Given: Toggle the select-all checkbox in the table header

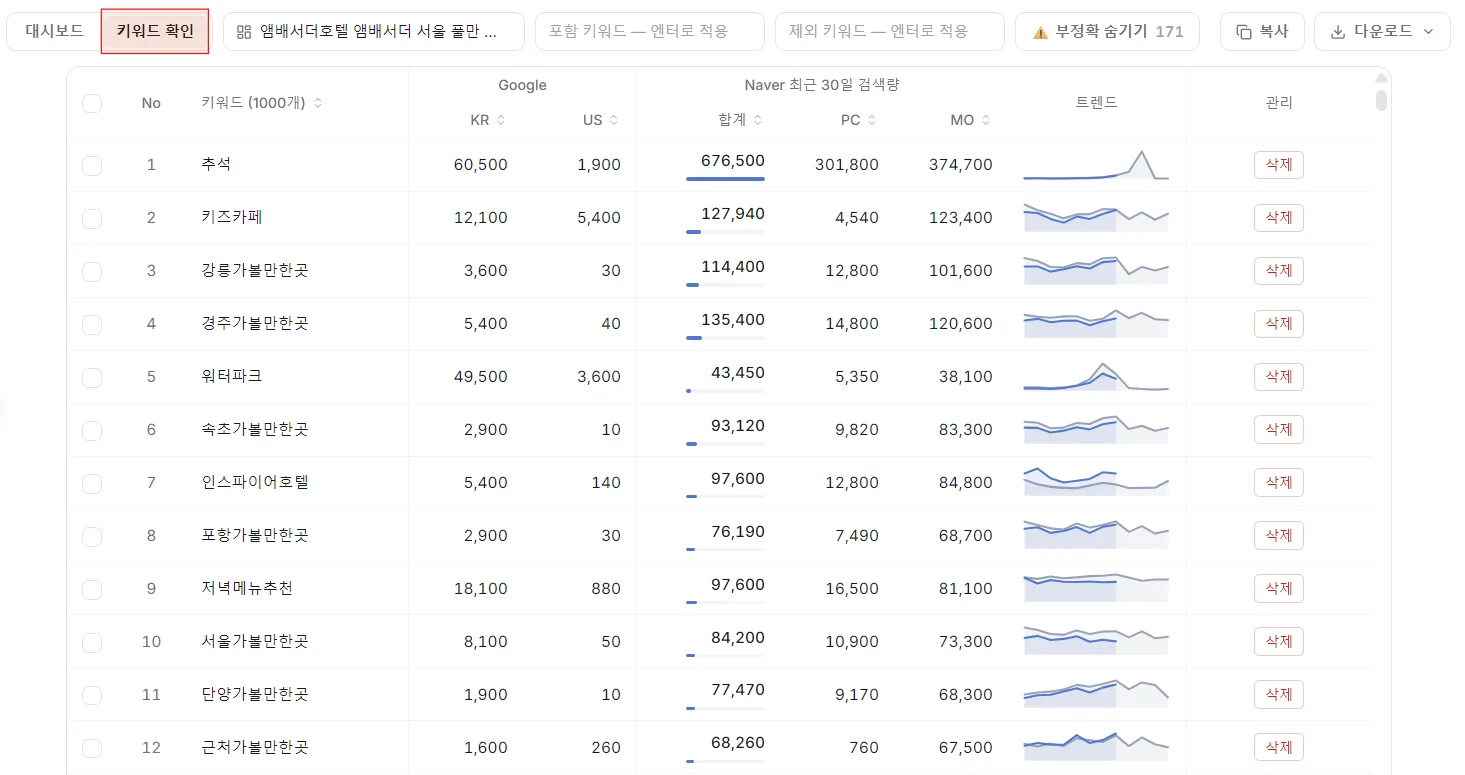Looking at the screenshot, I should (x=92, y=103).
